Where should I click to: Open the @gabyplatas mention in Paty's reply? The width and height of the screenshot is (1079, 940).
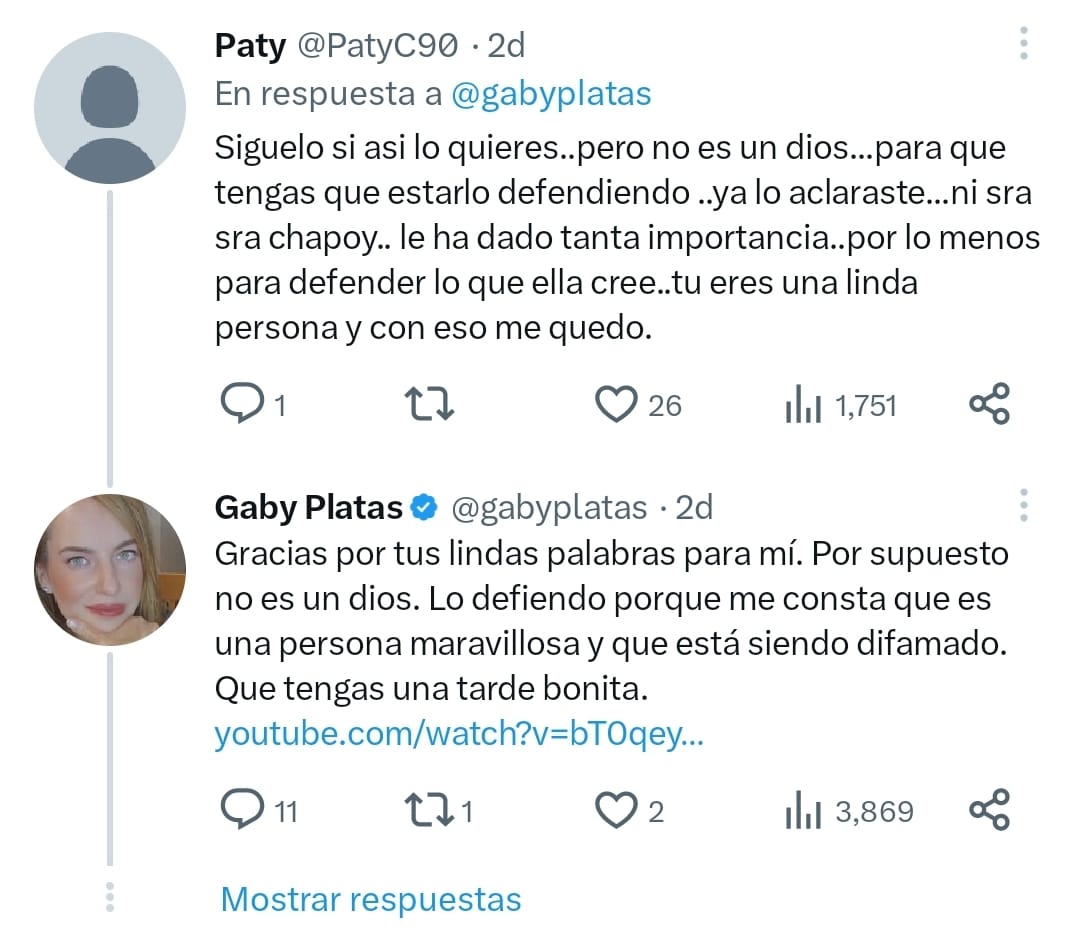click(551, 94)
